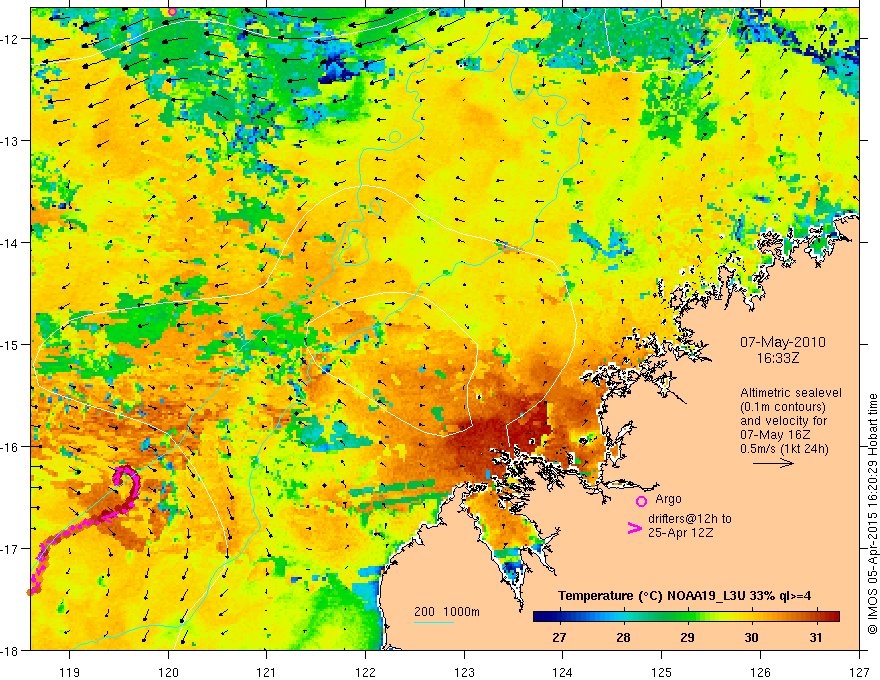Click the '200 1000m' depth label

[x=447, y=612]
